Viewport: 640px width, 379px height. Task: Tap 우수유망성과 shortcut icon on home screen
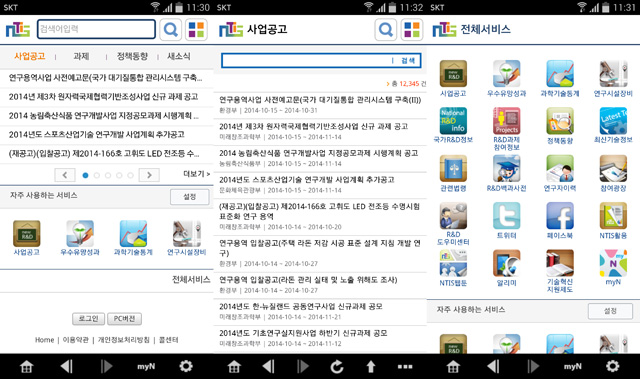[x=80, y=234]
